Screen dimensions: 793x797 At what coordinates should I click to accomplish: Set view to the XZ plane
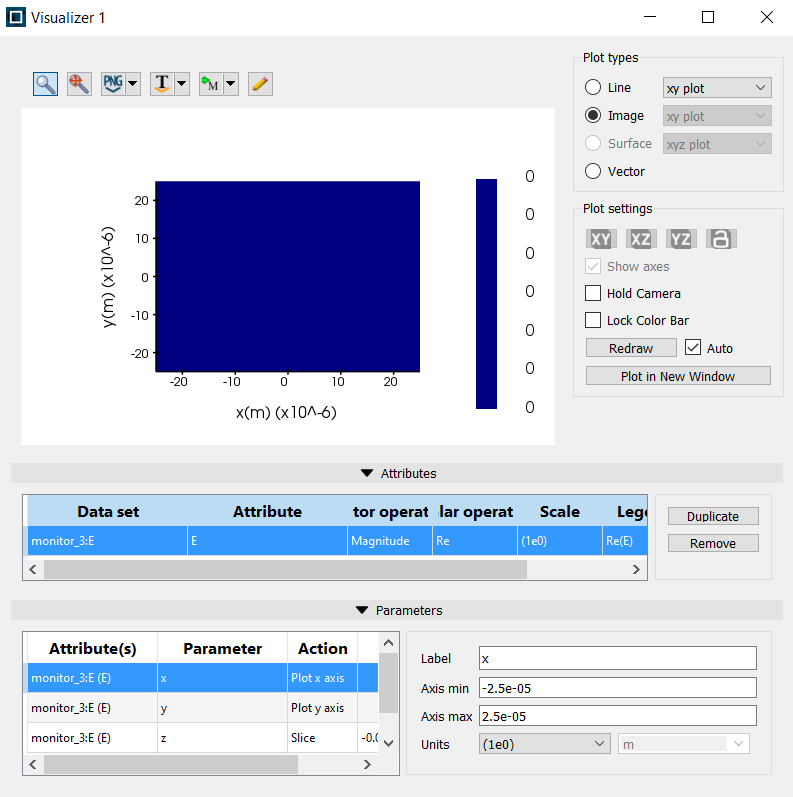(640, 239)
